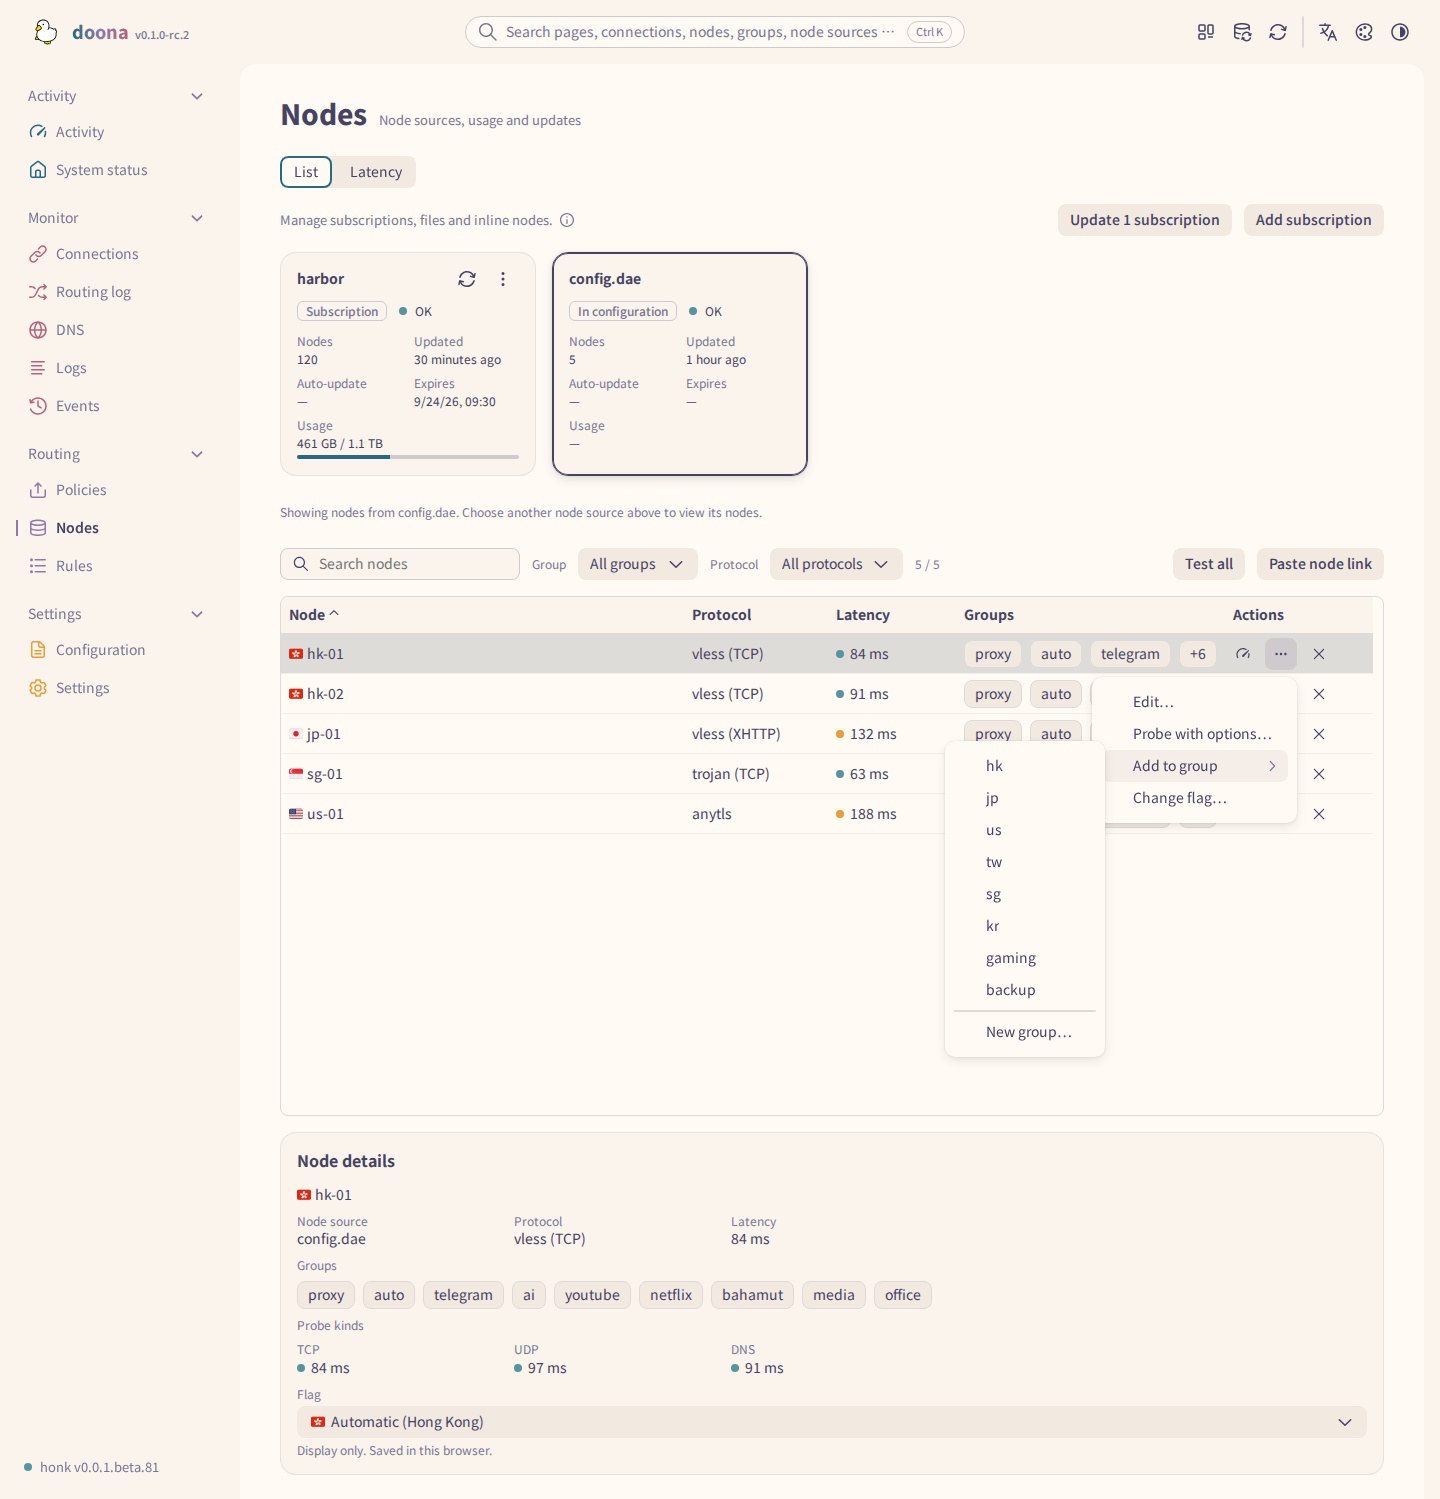Click Paste node link button

pos(1320,564)
